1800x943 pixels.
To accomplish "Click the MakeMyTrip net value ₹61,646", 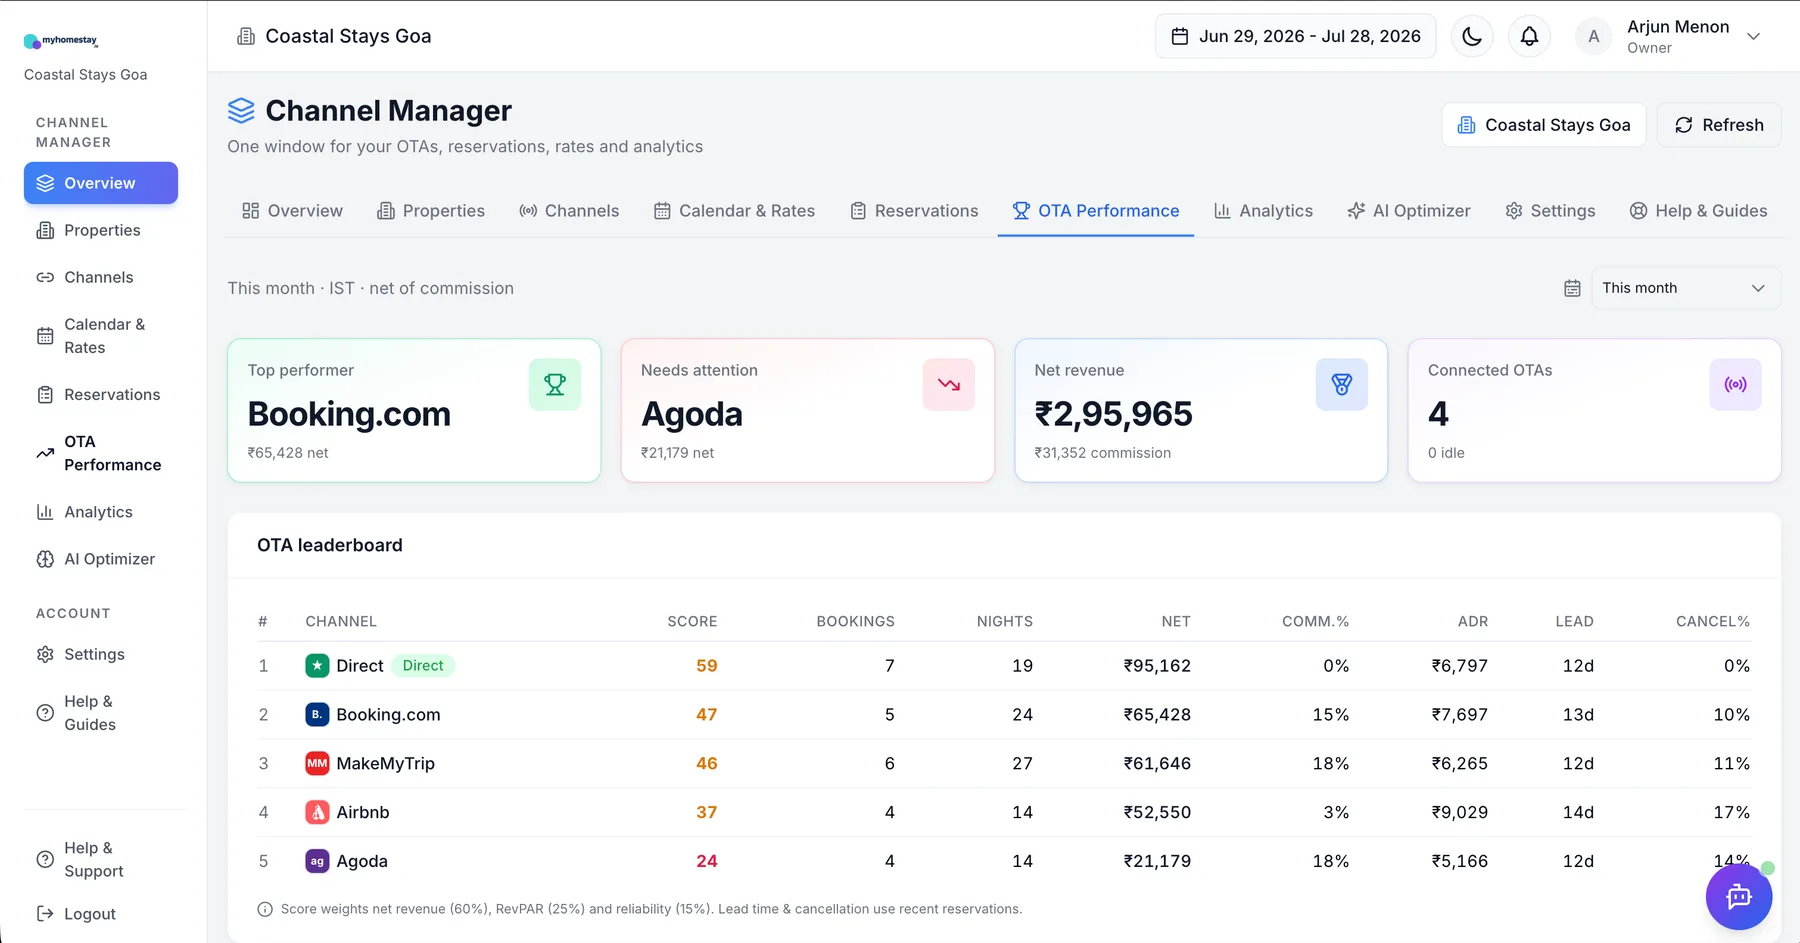I will coord(1157,764).
